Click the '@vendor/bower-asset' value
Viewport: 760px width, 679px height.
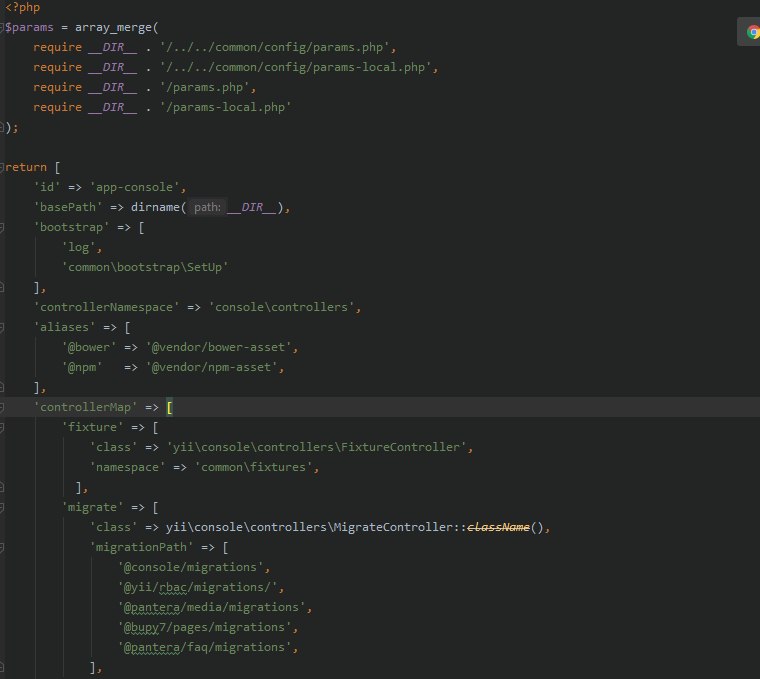point(219,347)
